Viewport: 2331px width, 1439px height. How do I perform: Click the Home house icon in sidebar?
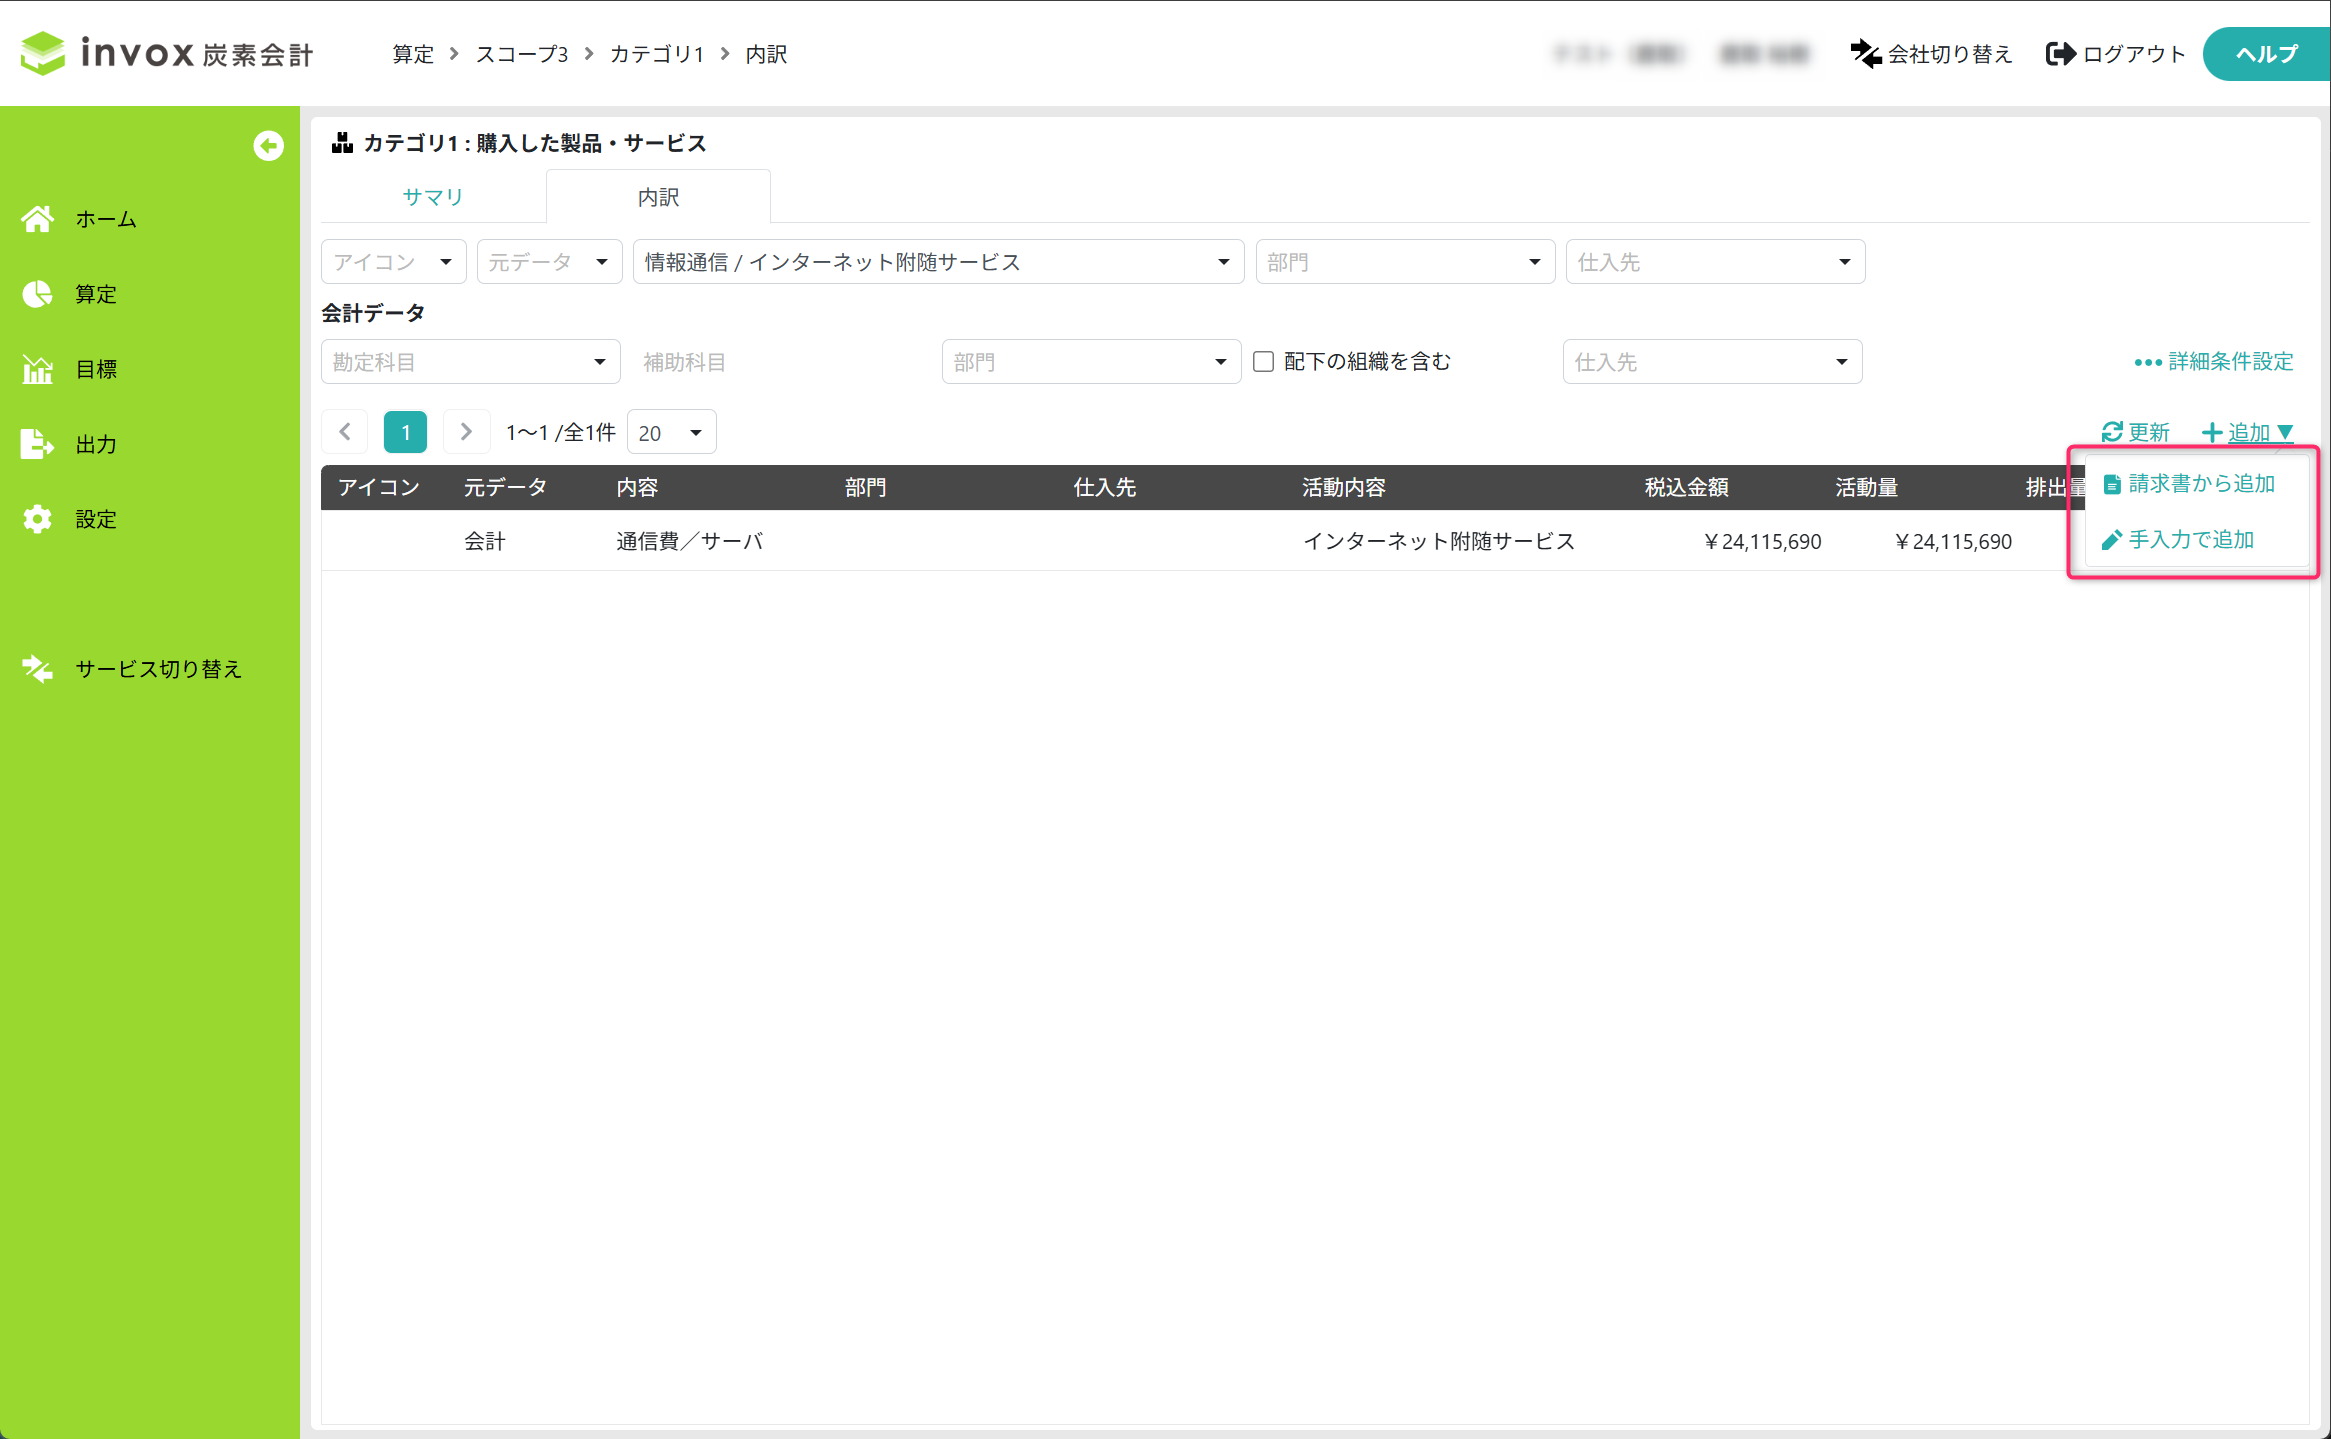click(x=38, y=219)
